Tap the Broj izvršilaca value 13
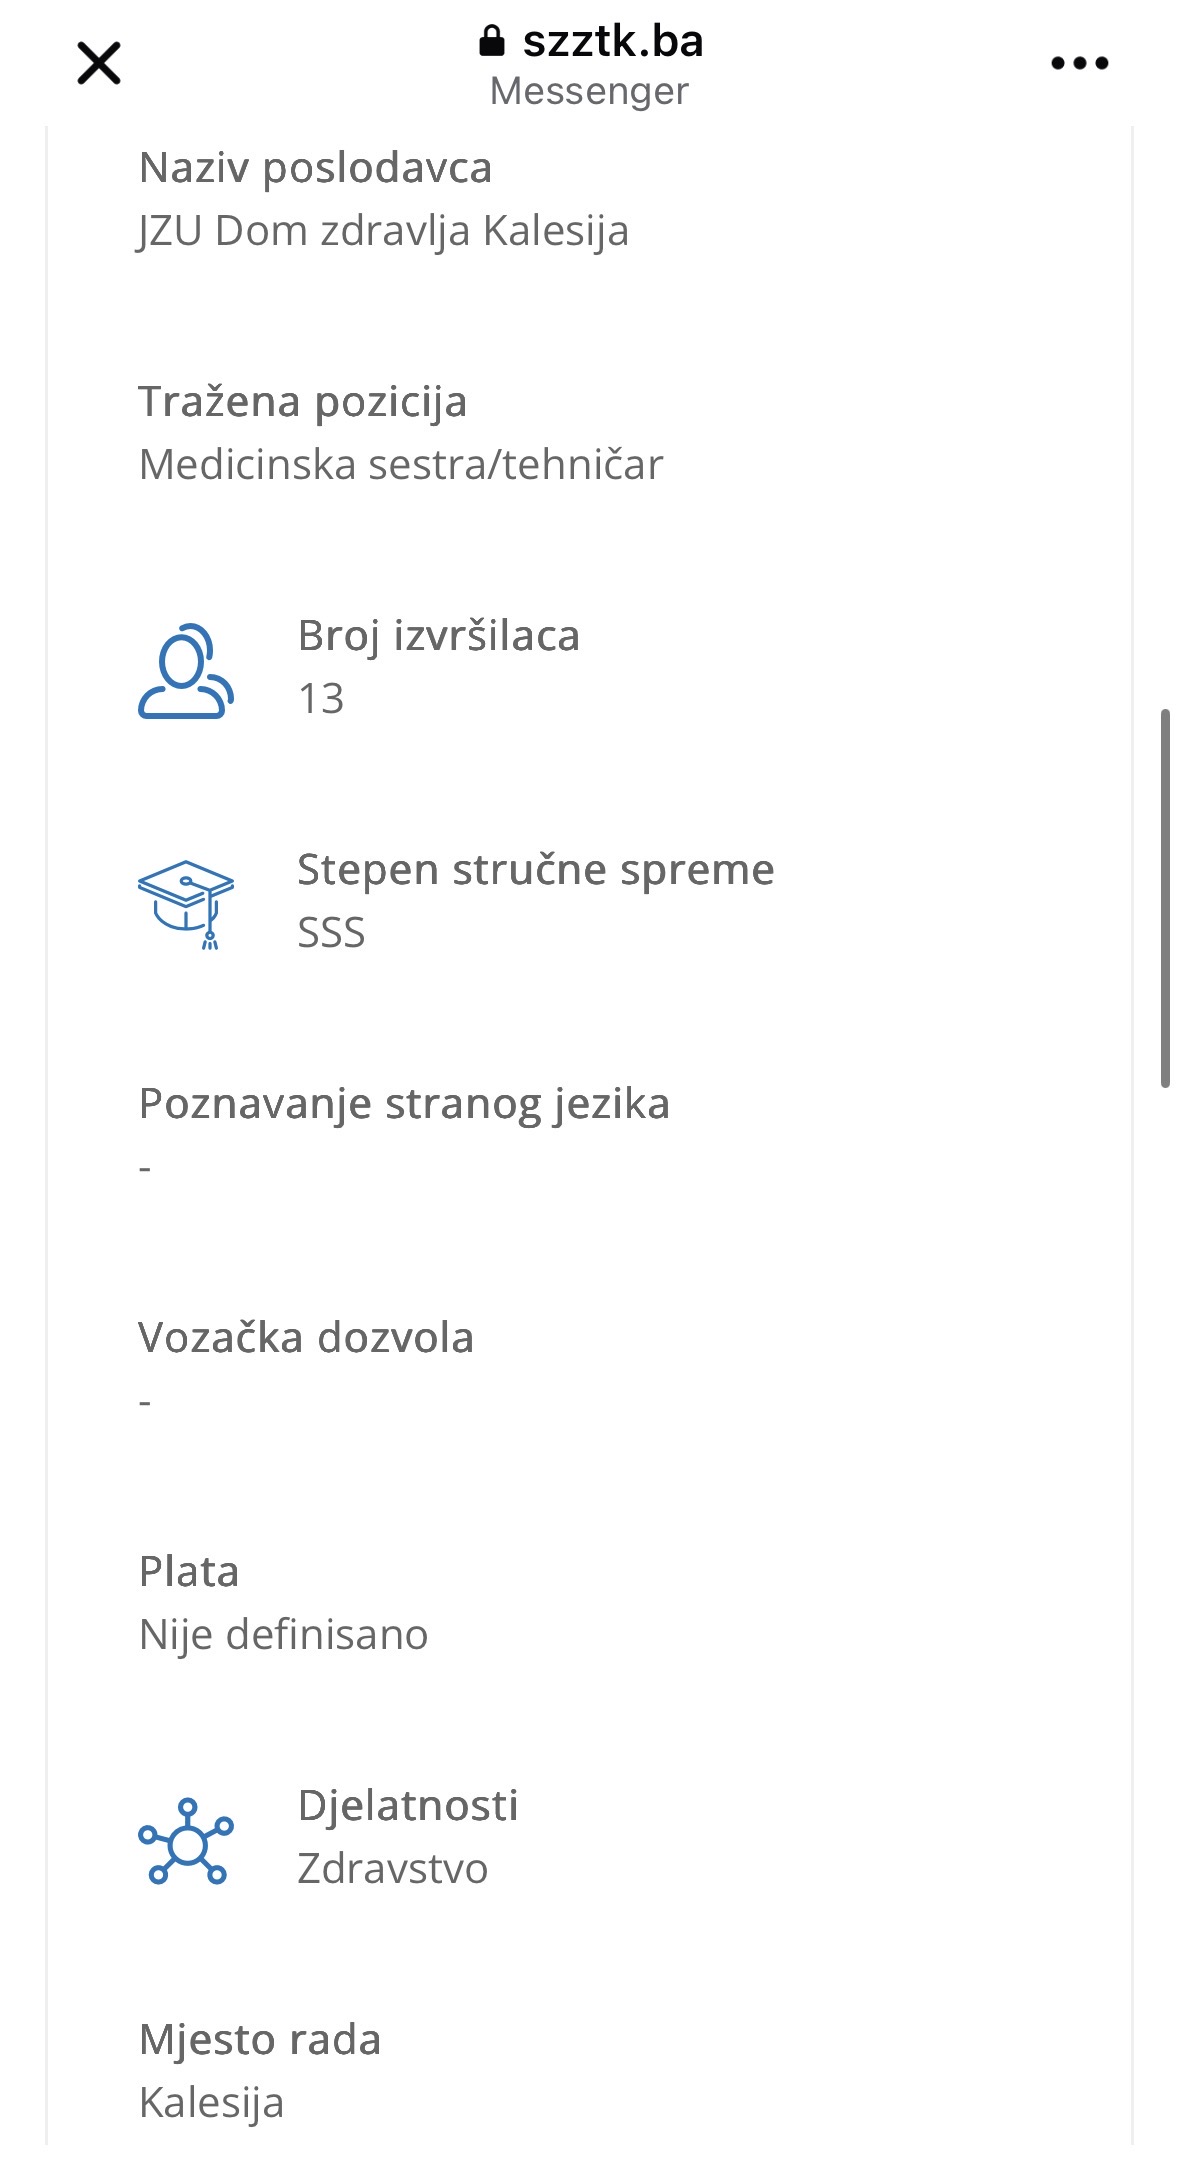Viewport: 1179px width, 2164px height. click(321, 699)
